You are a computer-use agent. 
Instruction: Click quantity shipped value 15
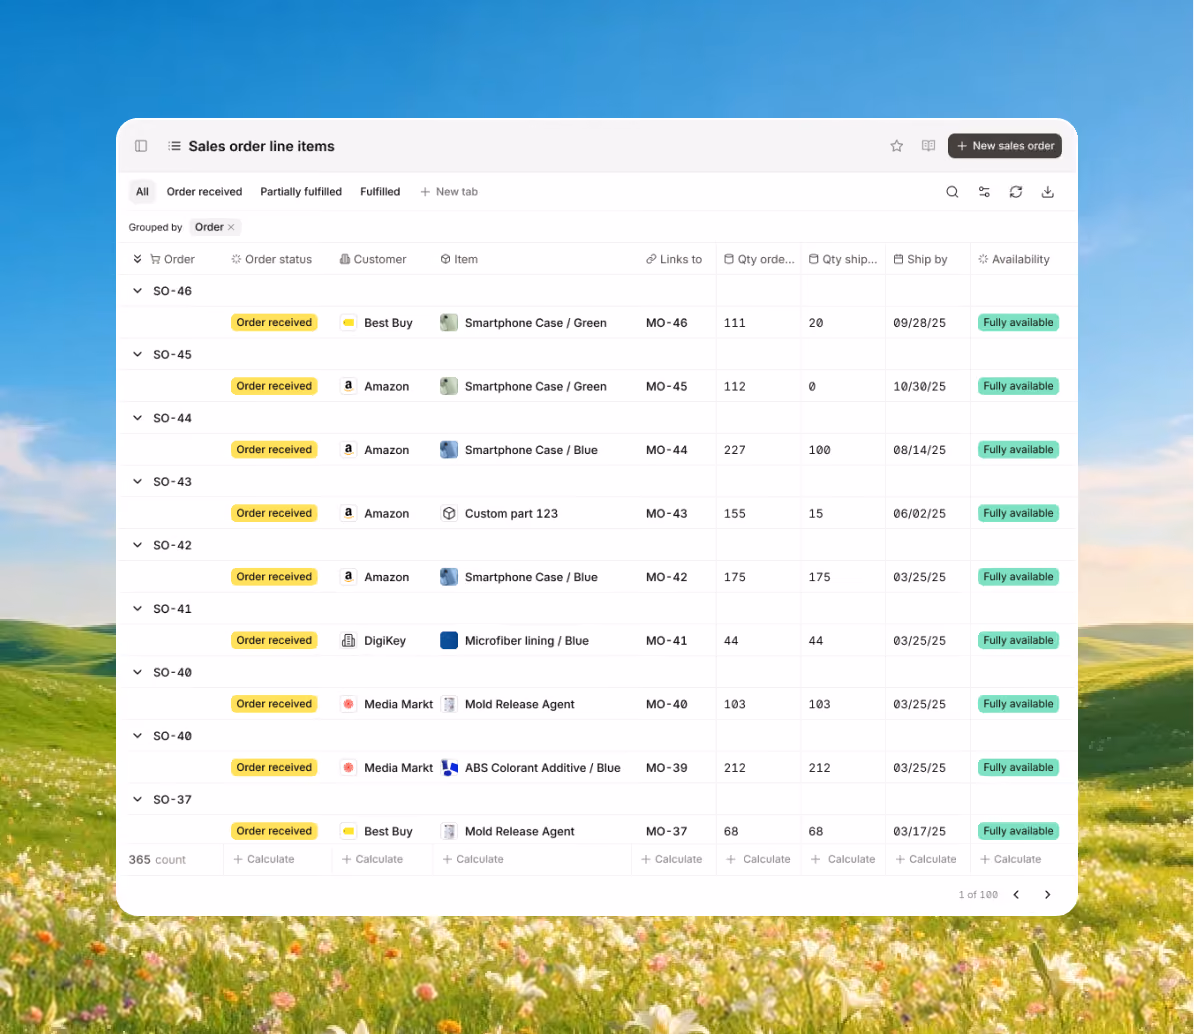tap(816, 513)
